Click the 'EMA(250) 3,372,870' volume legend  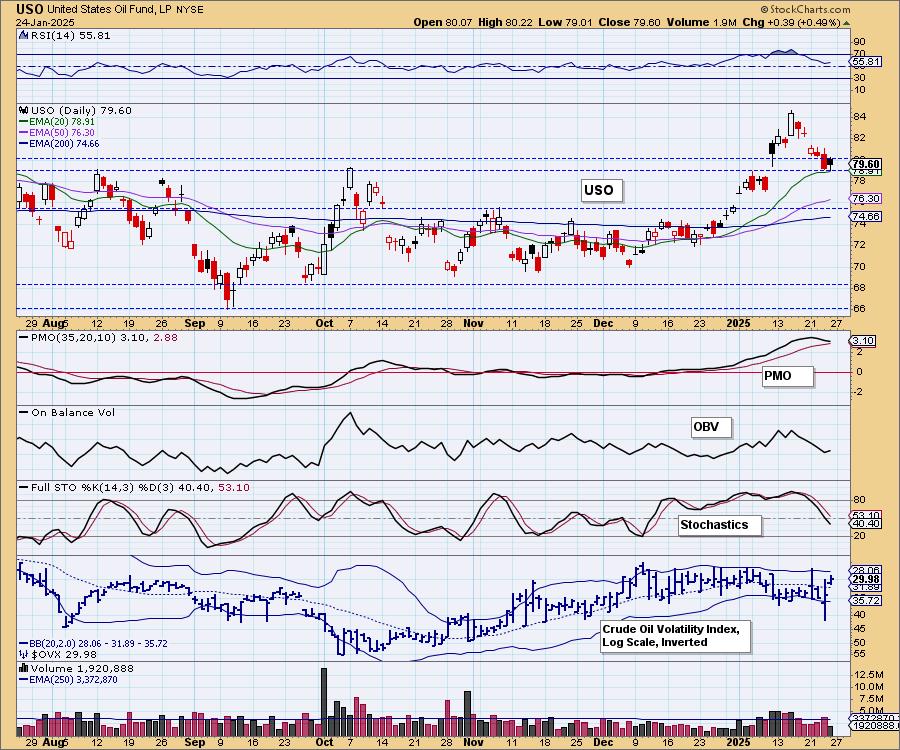pos(69,679)
